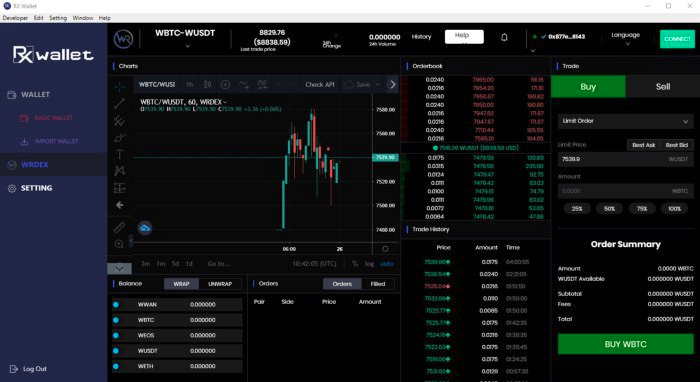This screenshot has height=382, width=700.
Task: Click the Check API button
Action: pyautogui.click(x=320, y=84)
